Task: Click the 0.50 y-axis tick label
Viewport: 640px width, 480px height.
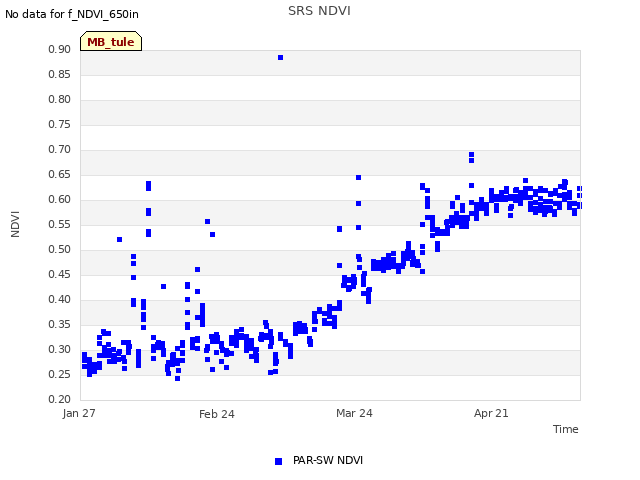Action: [x=59, y=249]
